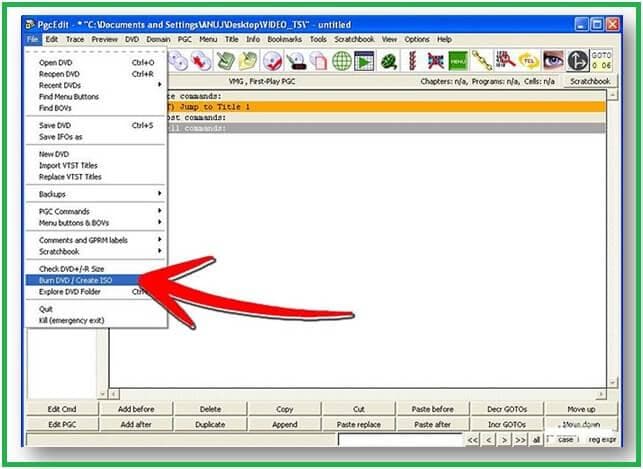Click the Scratchbook button beside Cells info

coord(590,81)
